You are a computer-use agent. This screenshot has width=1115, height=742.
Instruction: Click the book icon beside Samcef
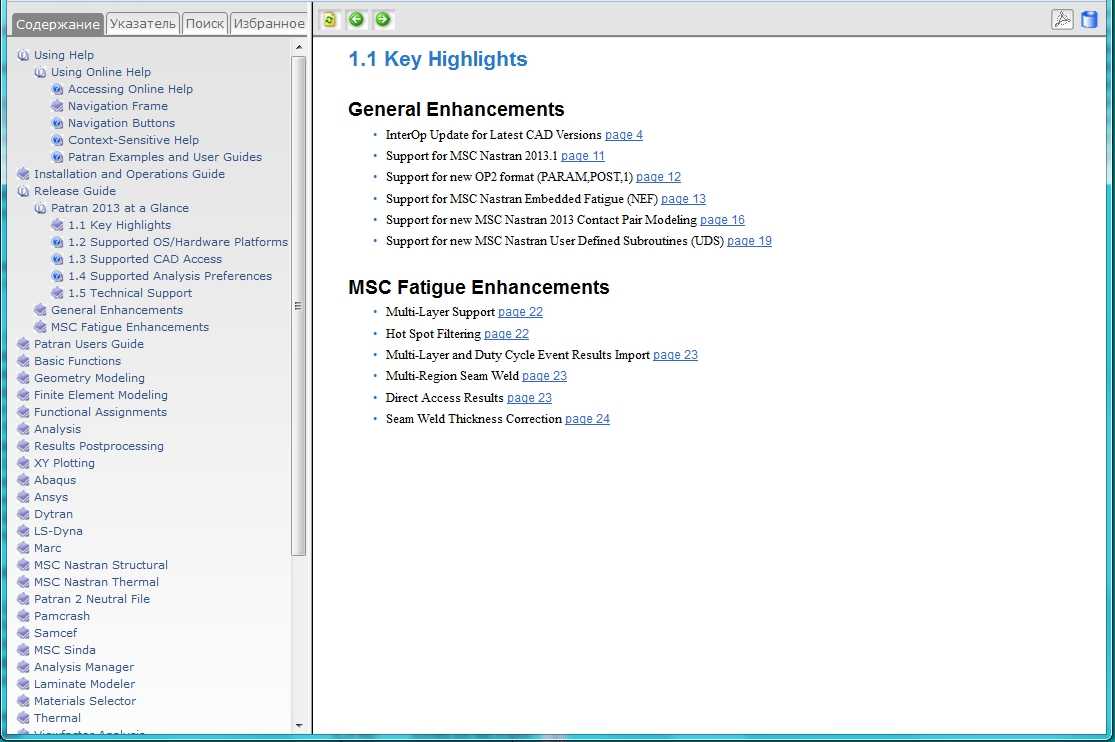coord(23,633)
